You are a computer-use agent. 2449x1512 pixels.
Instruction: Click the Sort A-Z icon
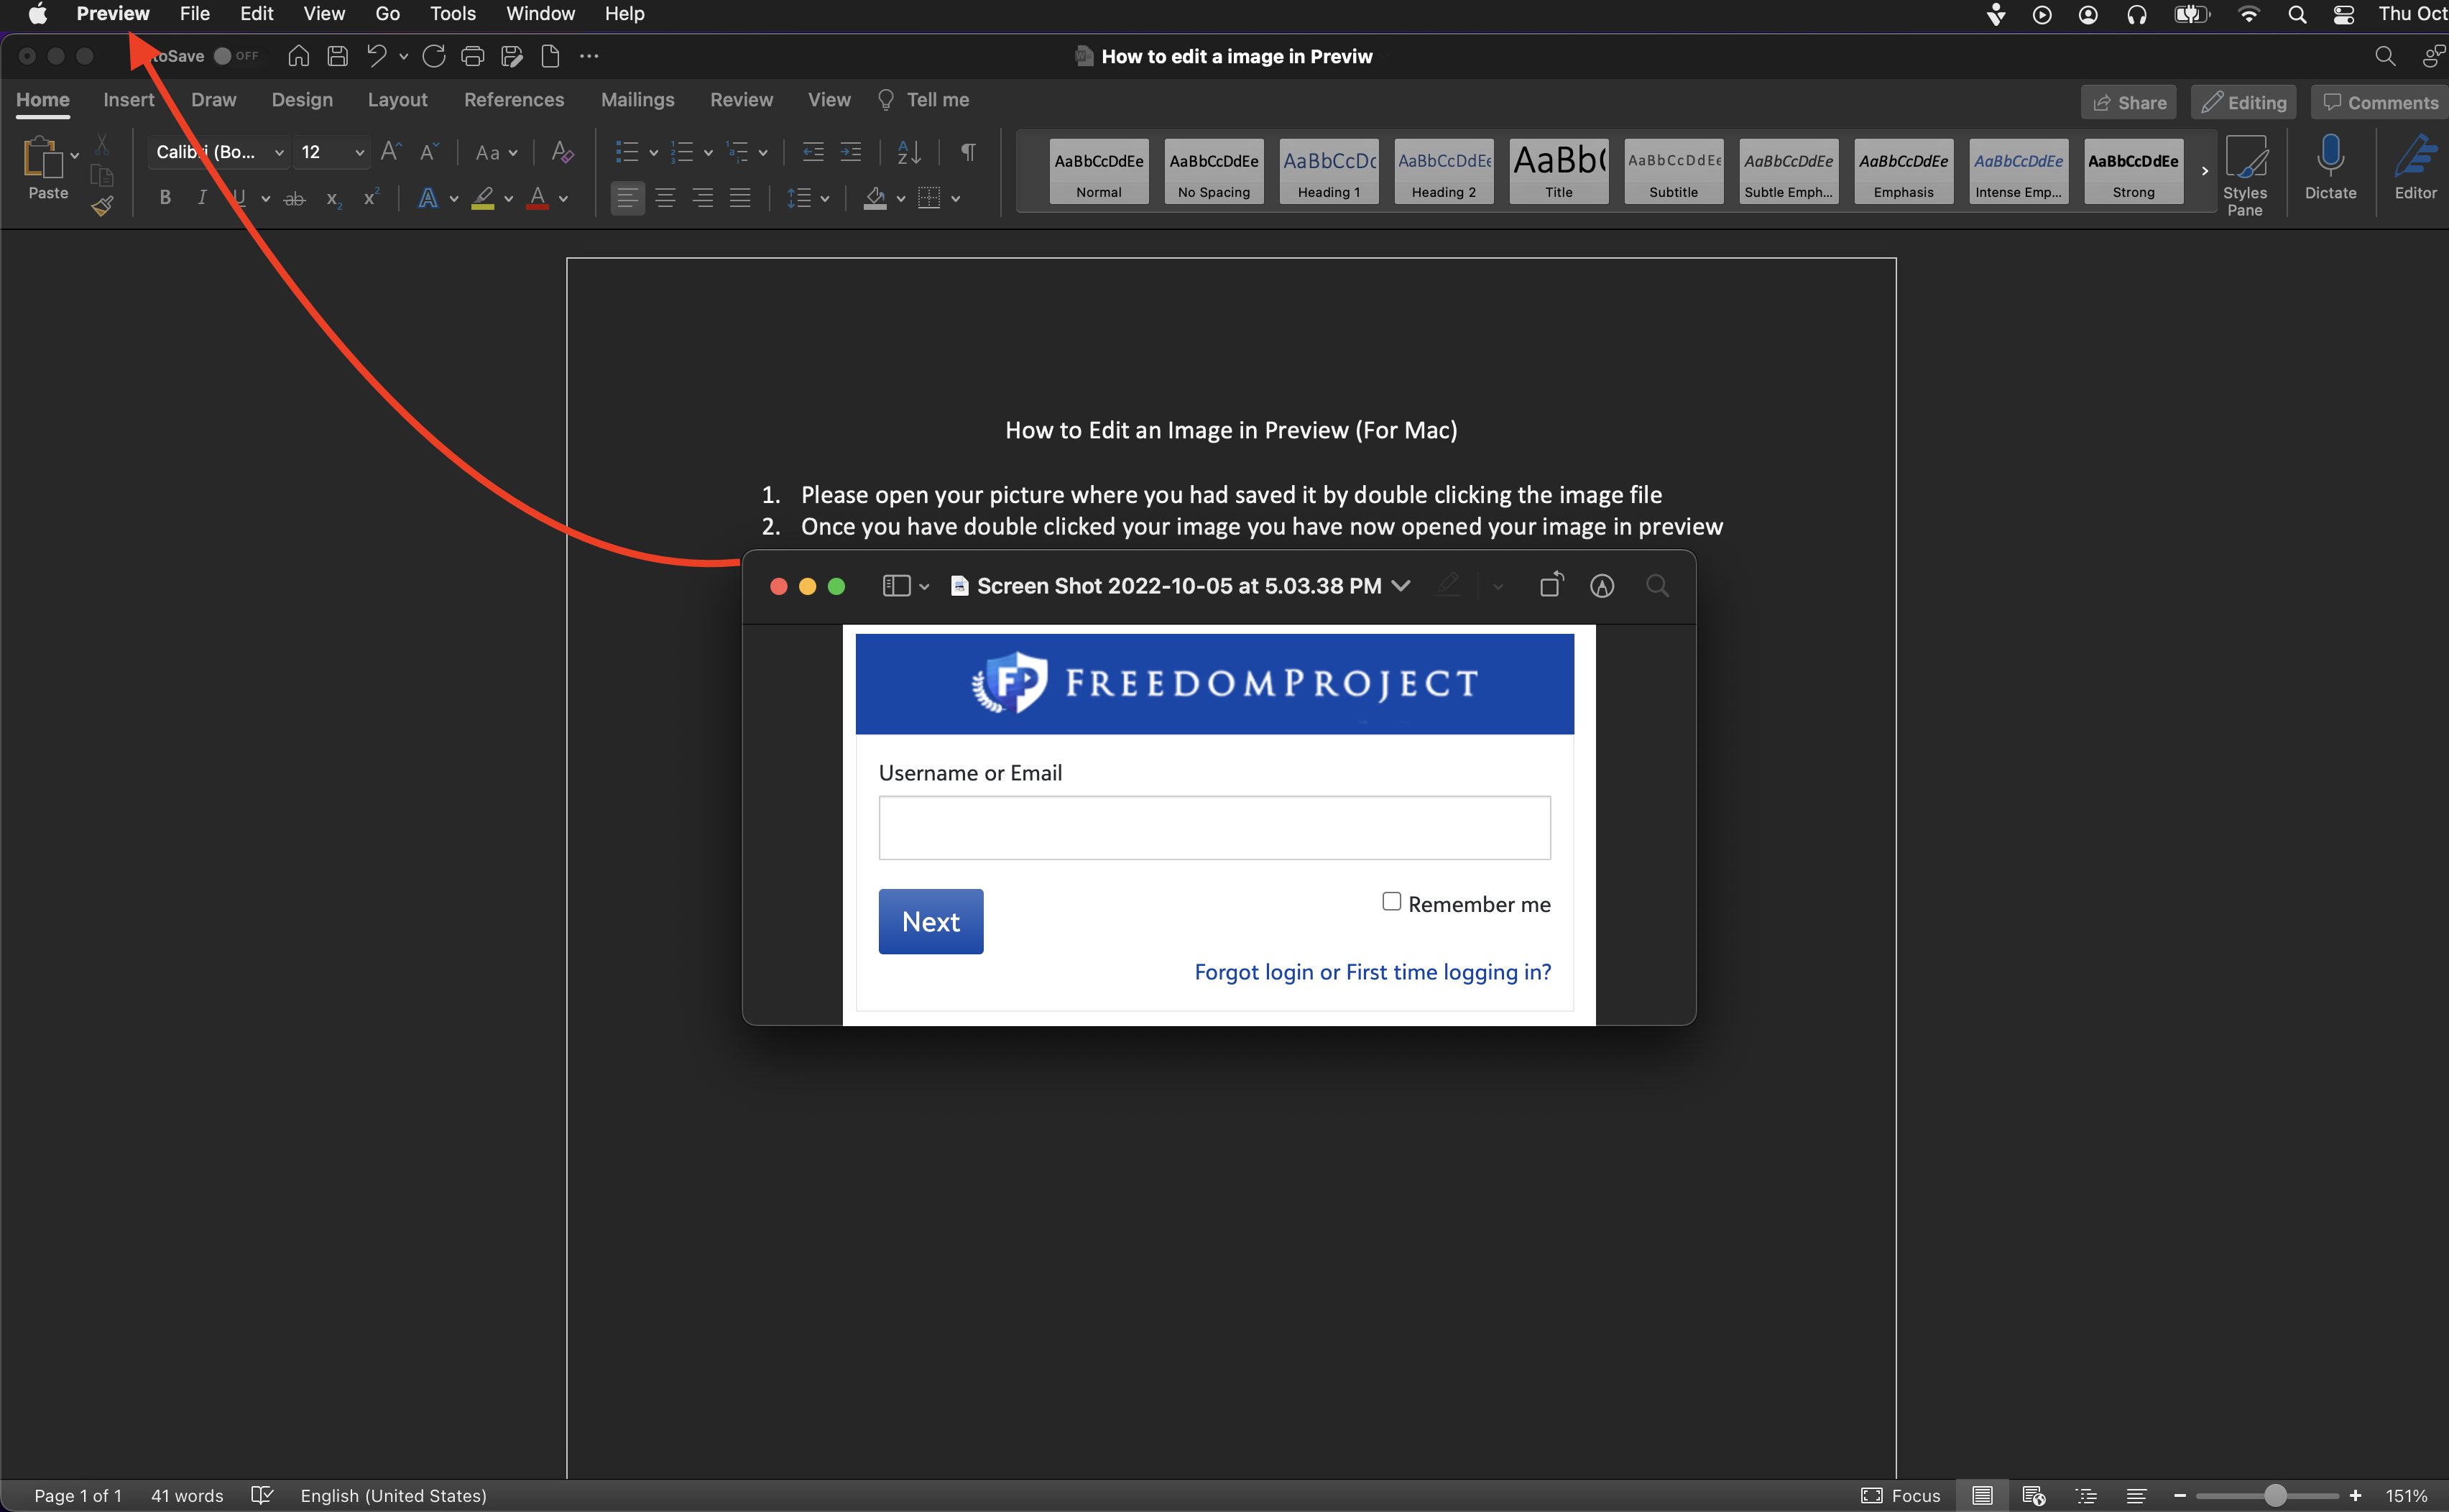click(x=909, y=152)
